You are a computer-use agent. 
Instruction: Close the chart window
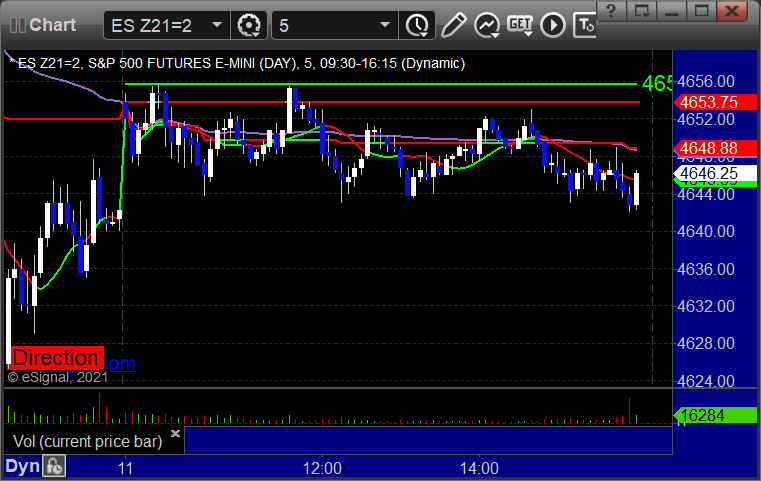tap(731, 11)
